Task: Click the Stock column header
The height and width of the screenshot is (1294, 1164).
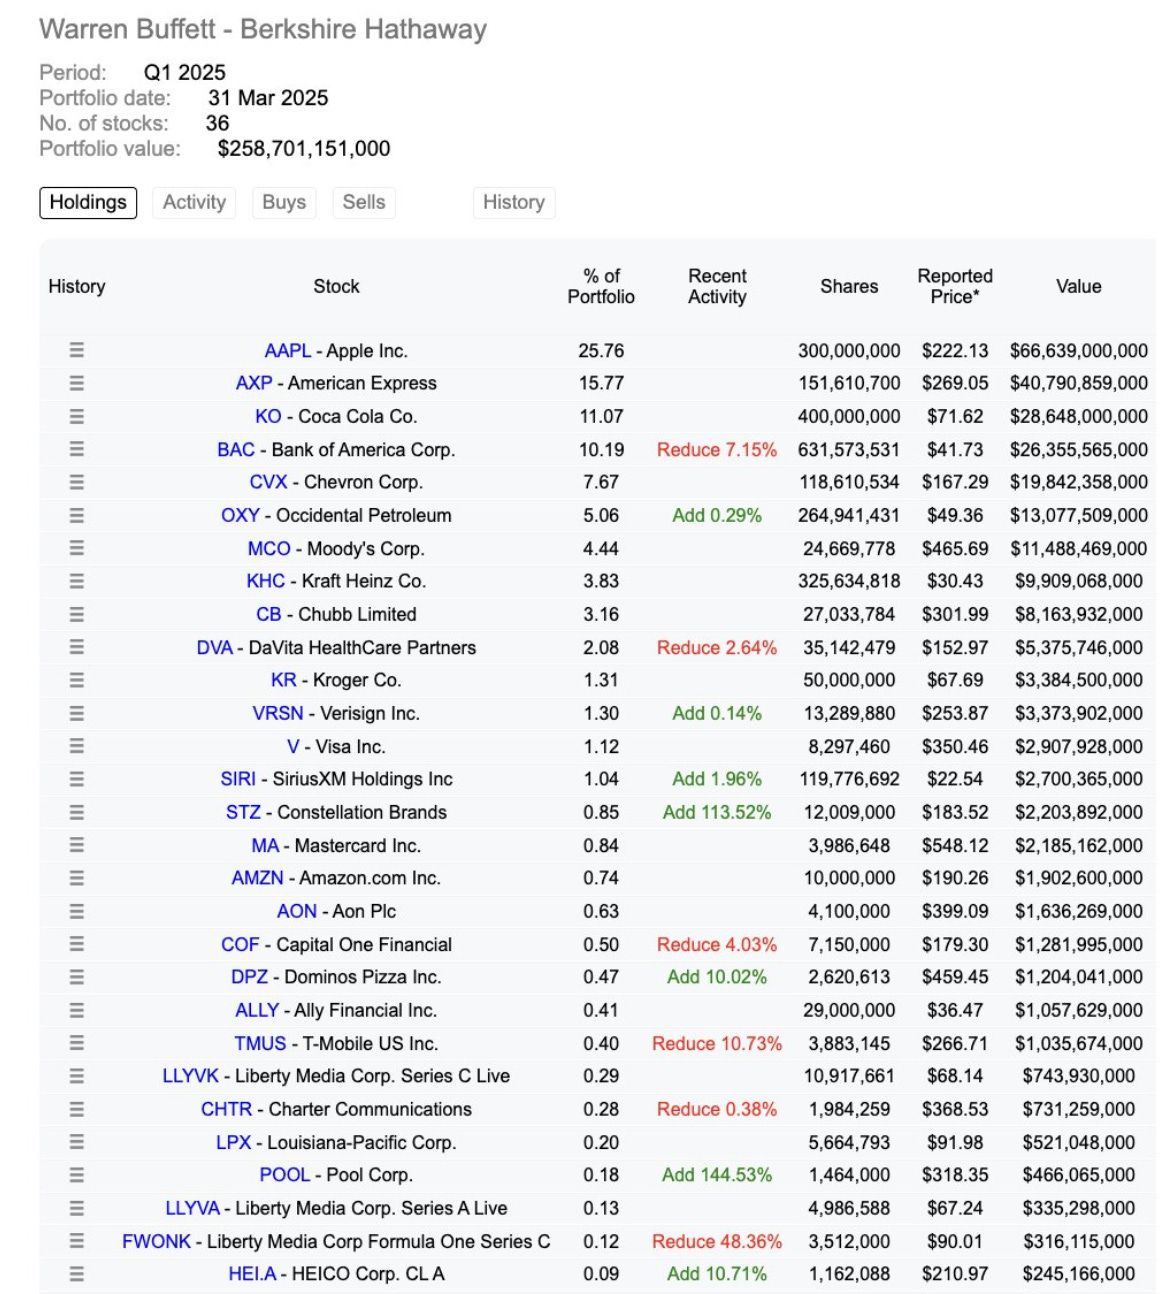Action: [336, 286]
